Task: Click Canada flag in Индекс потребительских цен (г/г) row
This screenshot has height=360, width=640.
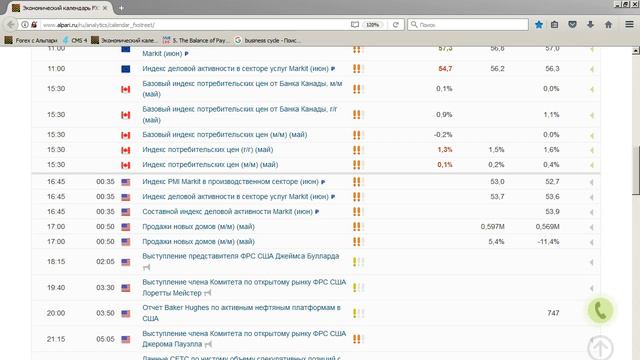Action: pos(126,150)
